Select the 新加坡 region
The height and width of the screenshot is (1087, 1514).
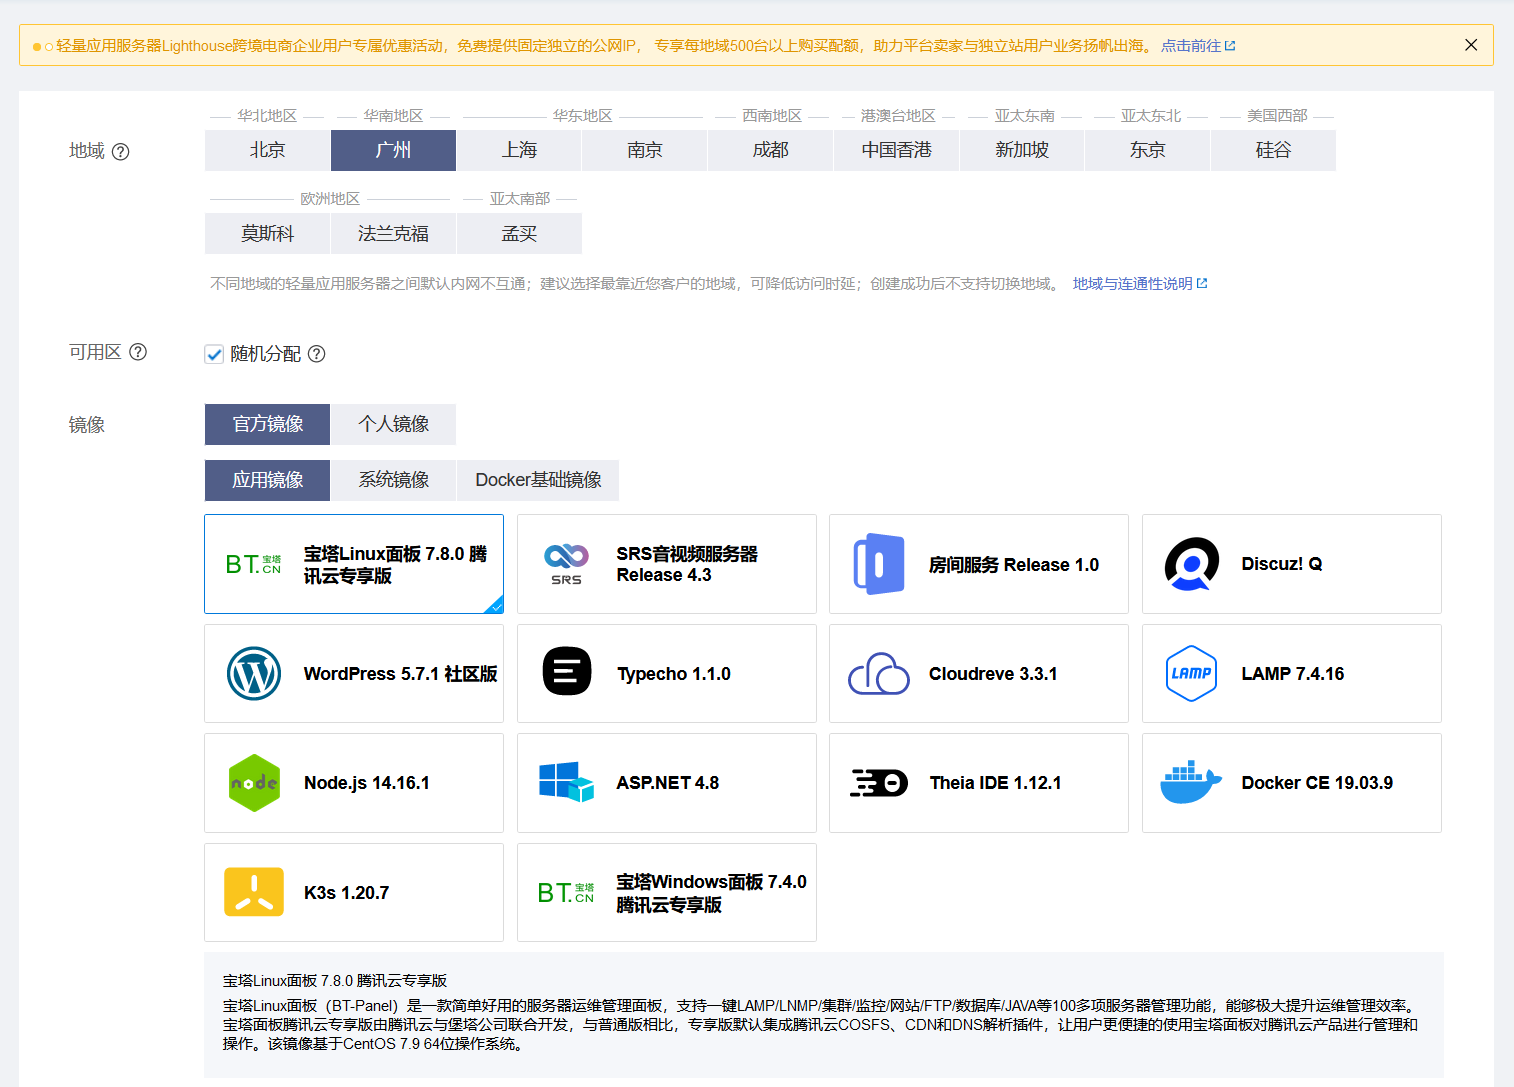pos(1022,150)
